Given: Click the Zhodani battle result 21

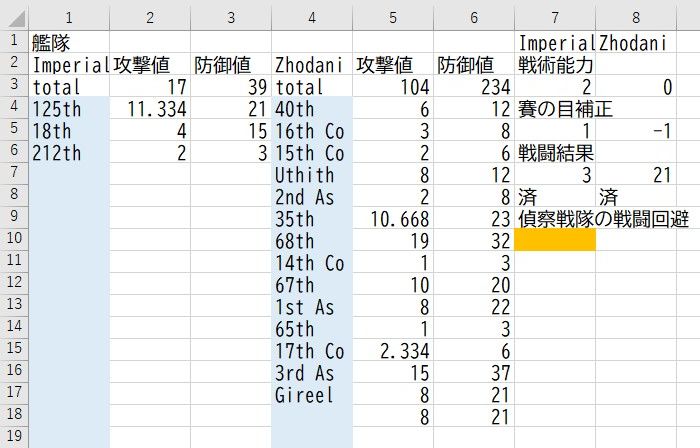Looking at the screenshot, I should pyautogui.click(x=636, y=174).
